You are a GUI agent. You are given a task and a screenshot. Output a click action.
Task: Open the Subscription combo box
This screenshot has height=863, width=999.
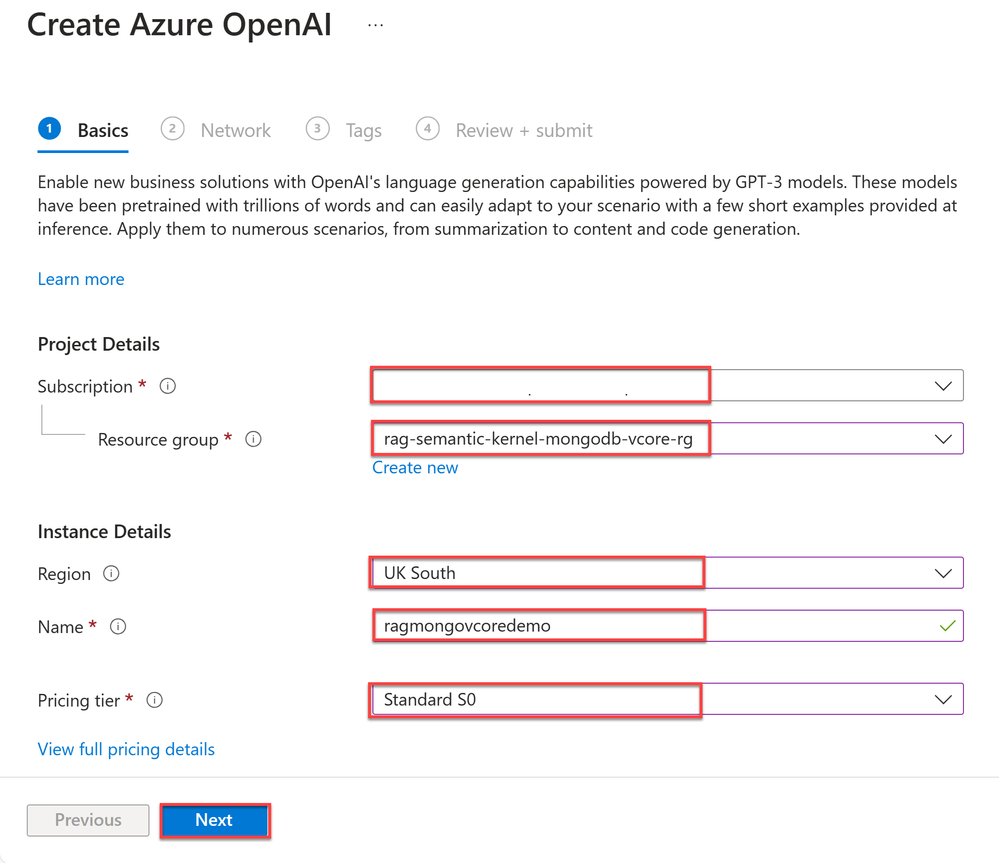(667, 385)
